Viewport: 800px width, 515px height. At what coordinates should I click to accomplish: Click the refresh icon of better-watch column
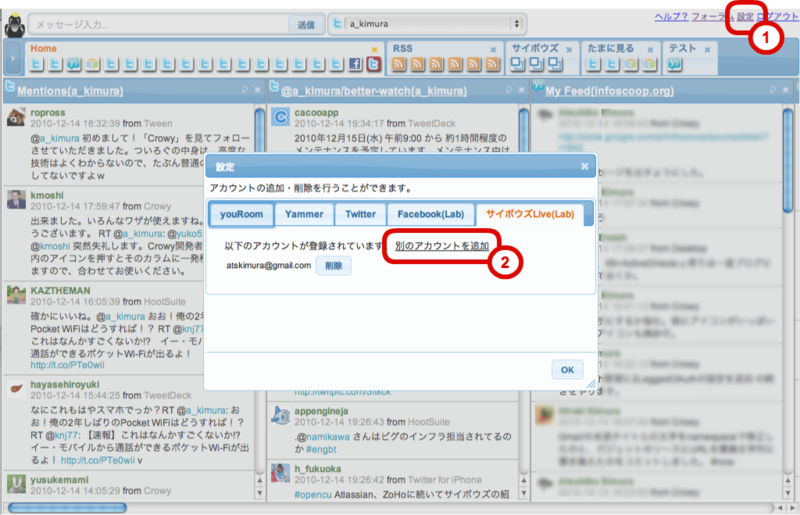click(509, 90)
